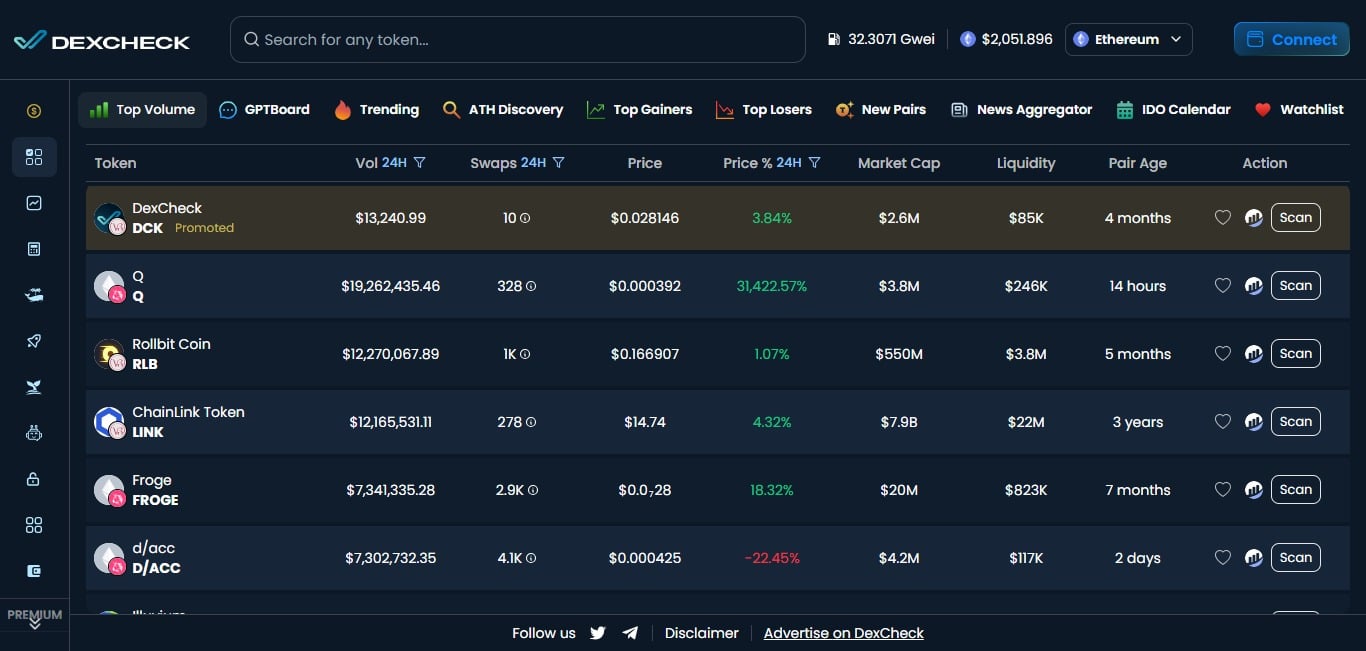Image resolution: width=1366 pixels, height=651 pixels.
Task: Click the Rollbit Coin token logo
Action: [x=108, y=354]
